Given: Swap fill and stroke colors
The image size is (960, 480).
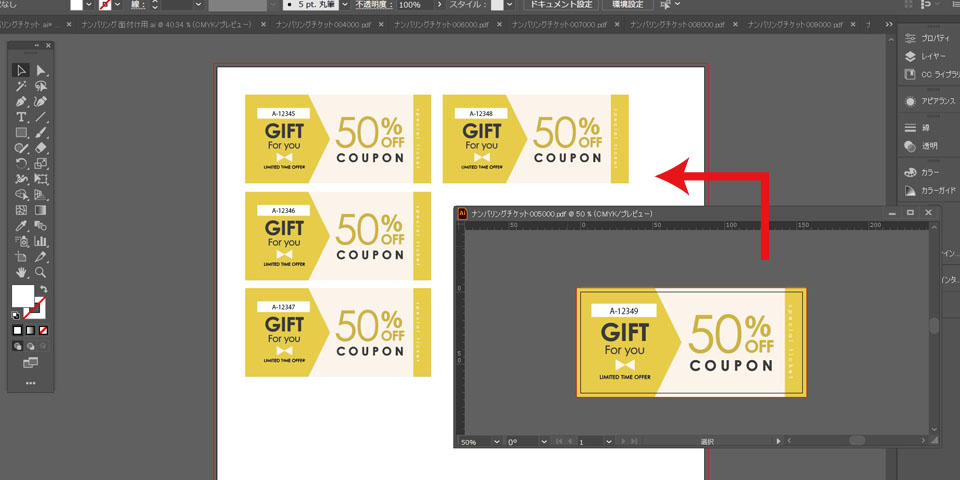Looking at the screenshot, I should tap(44, 290).
